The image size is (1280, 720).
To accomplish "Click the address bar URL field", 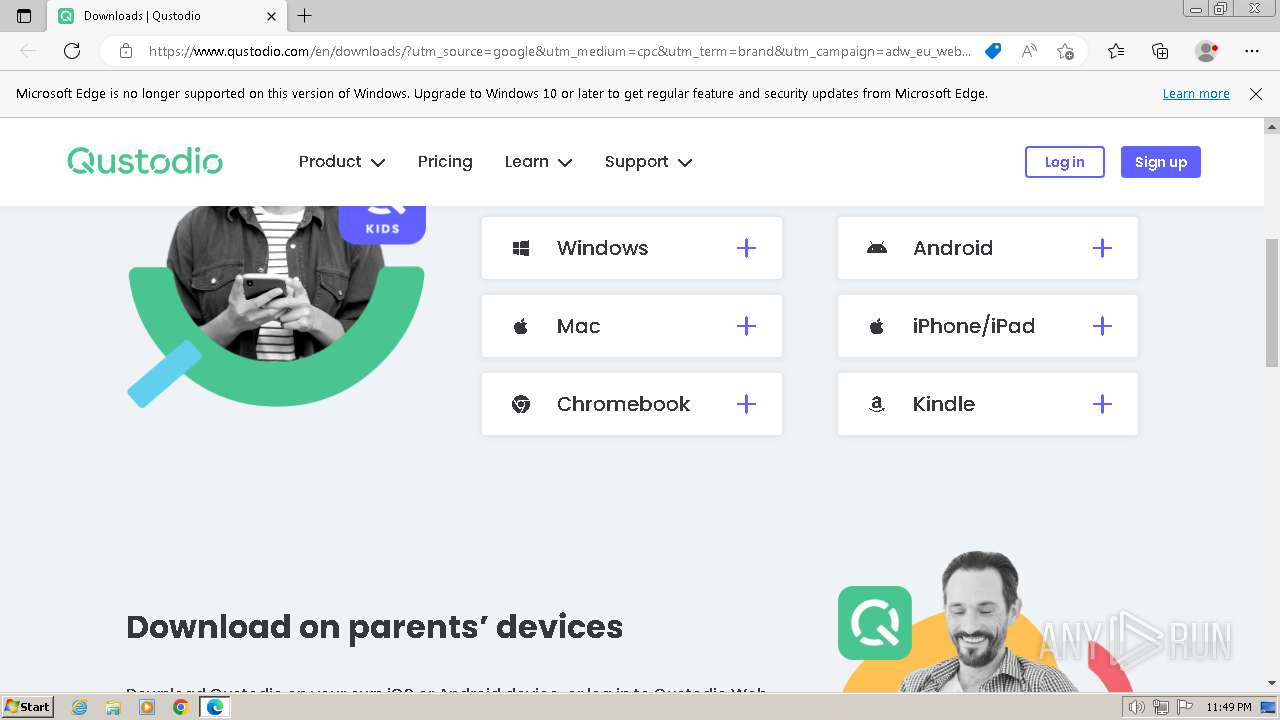I will (x=560, y=51).
